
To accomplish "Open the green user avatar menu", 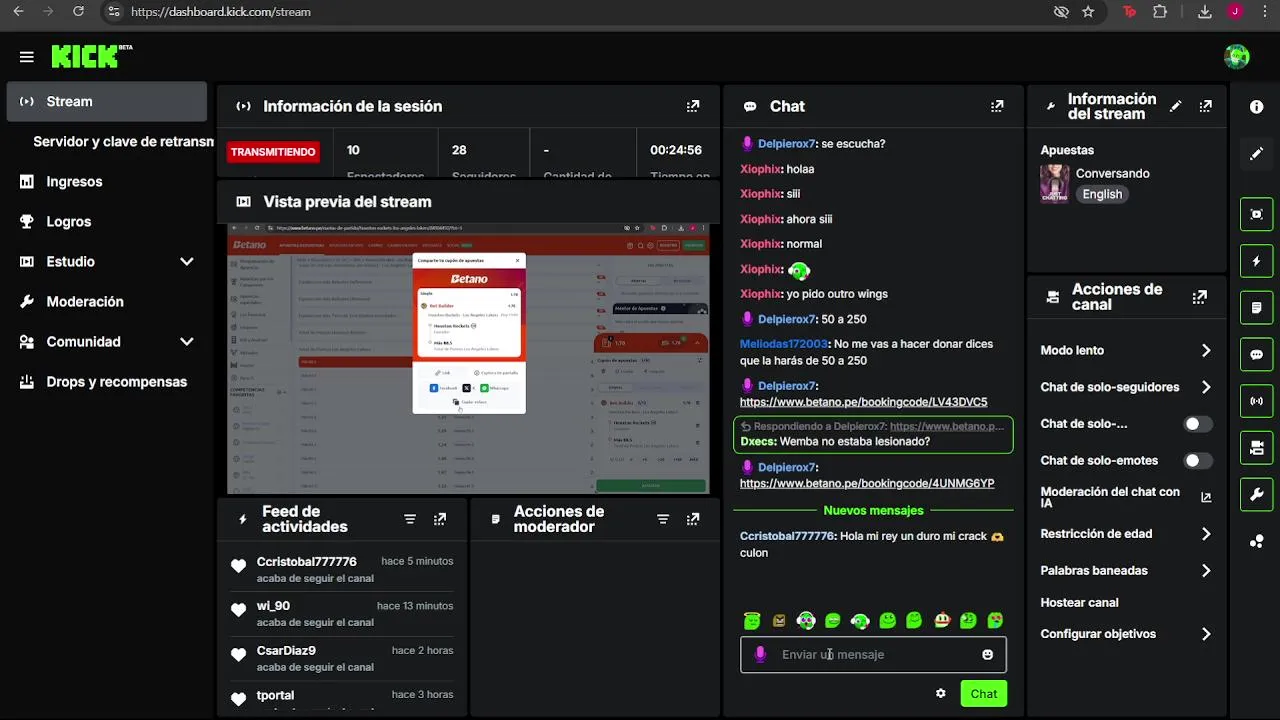I will (x=1236, y=56).
